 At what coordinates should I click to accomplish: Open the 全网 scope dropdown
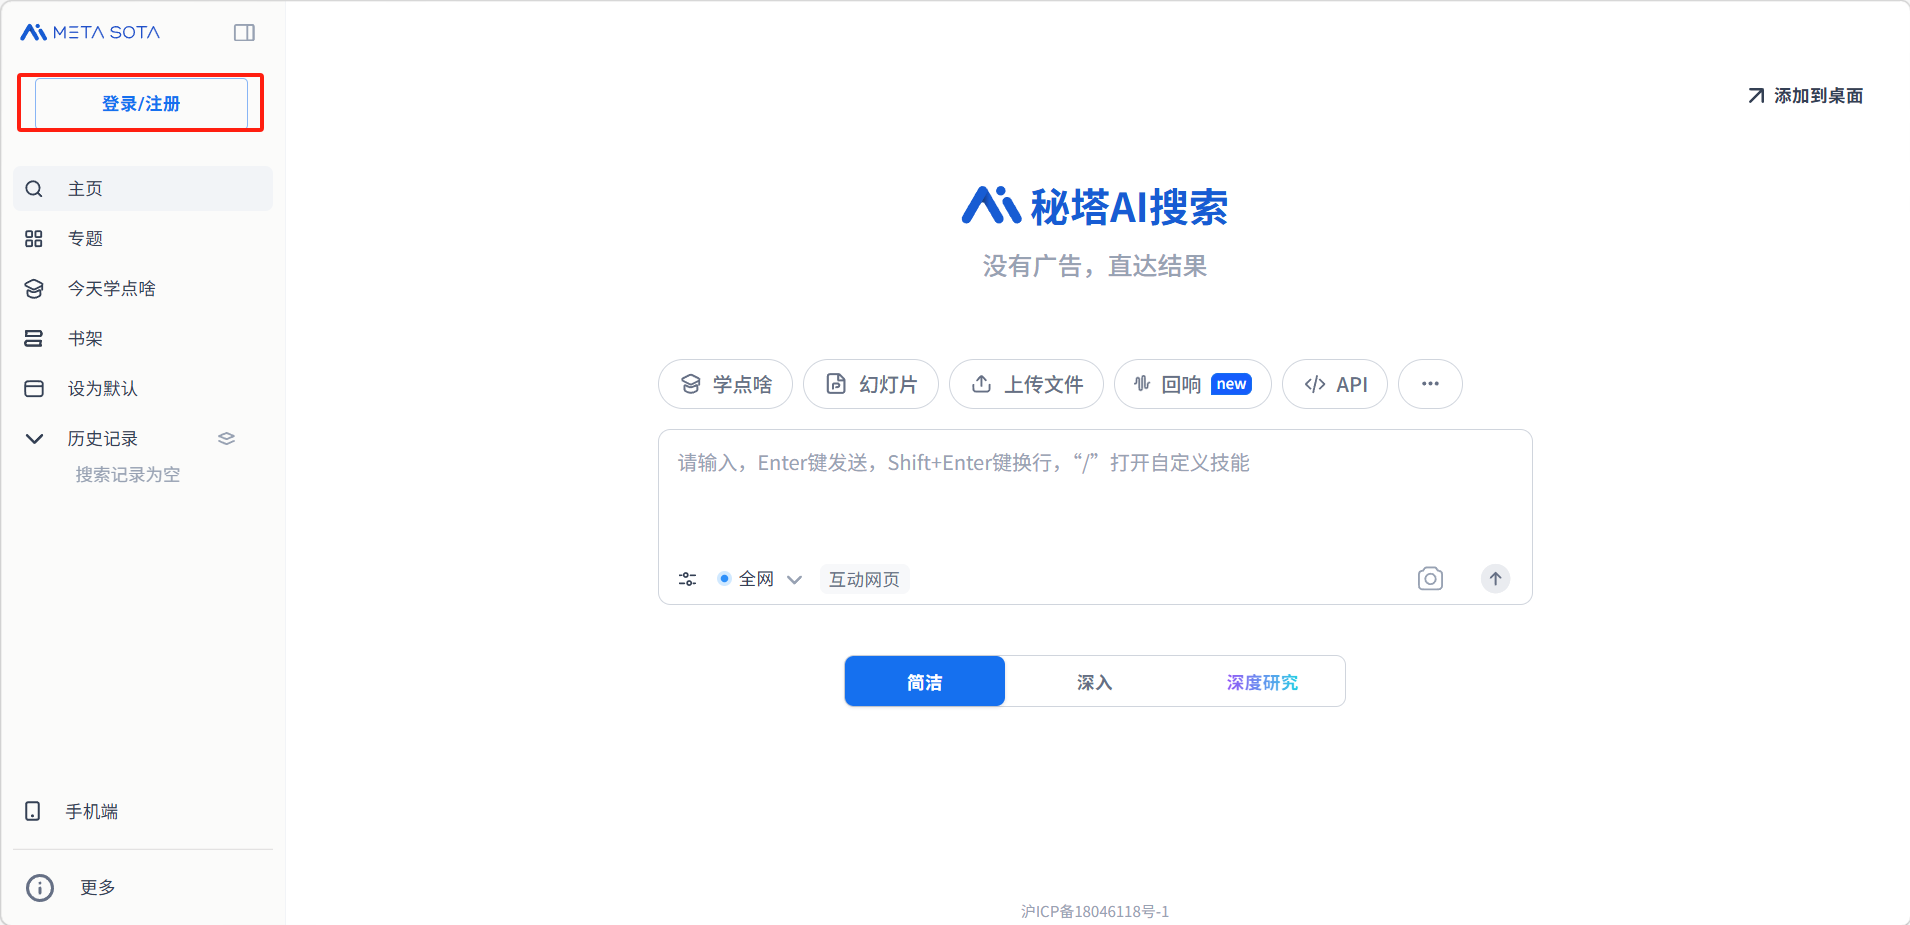coord(760,579)
